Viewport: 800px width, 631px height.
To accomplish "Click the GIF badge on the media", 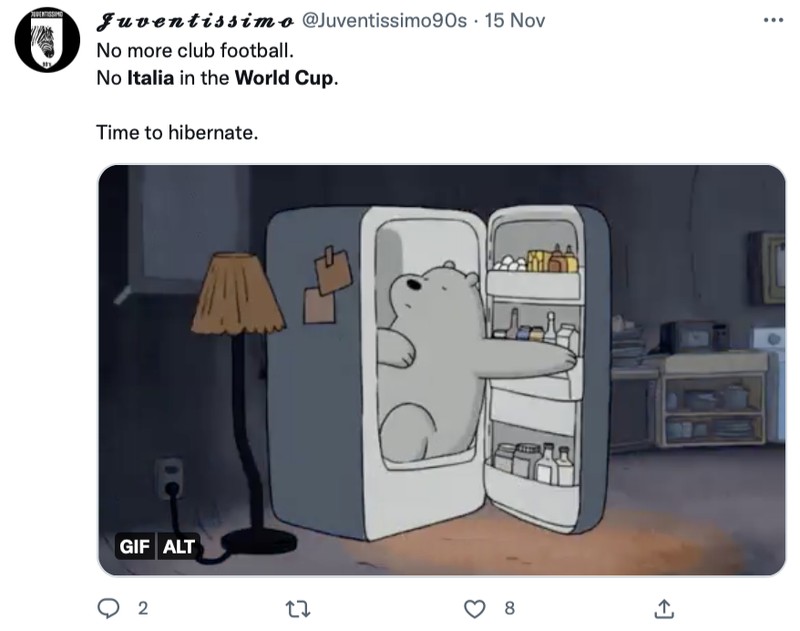I will [x=135, y=546].
